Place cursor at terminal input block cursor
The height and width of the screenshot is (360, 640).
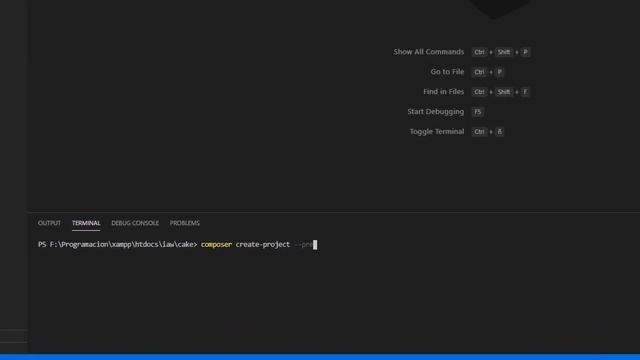point(315,244)
